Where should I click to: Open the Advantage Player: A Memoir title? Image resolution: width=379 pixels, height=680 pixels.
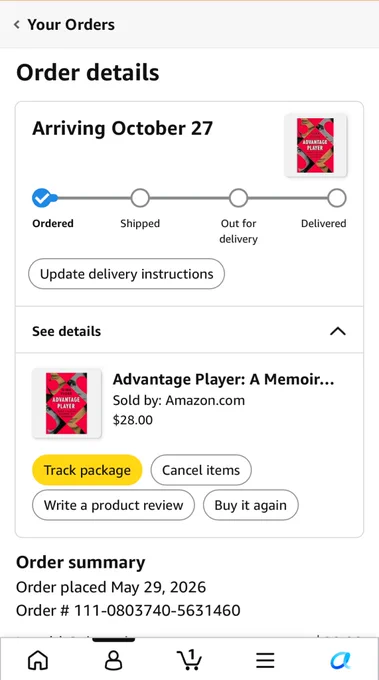tap(223, 379)
